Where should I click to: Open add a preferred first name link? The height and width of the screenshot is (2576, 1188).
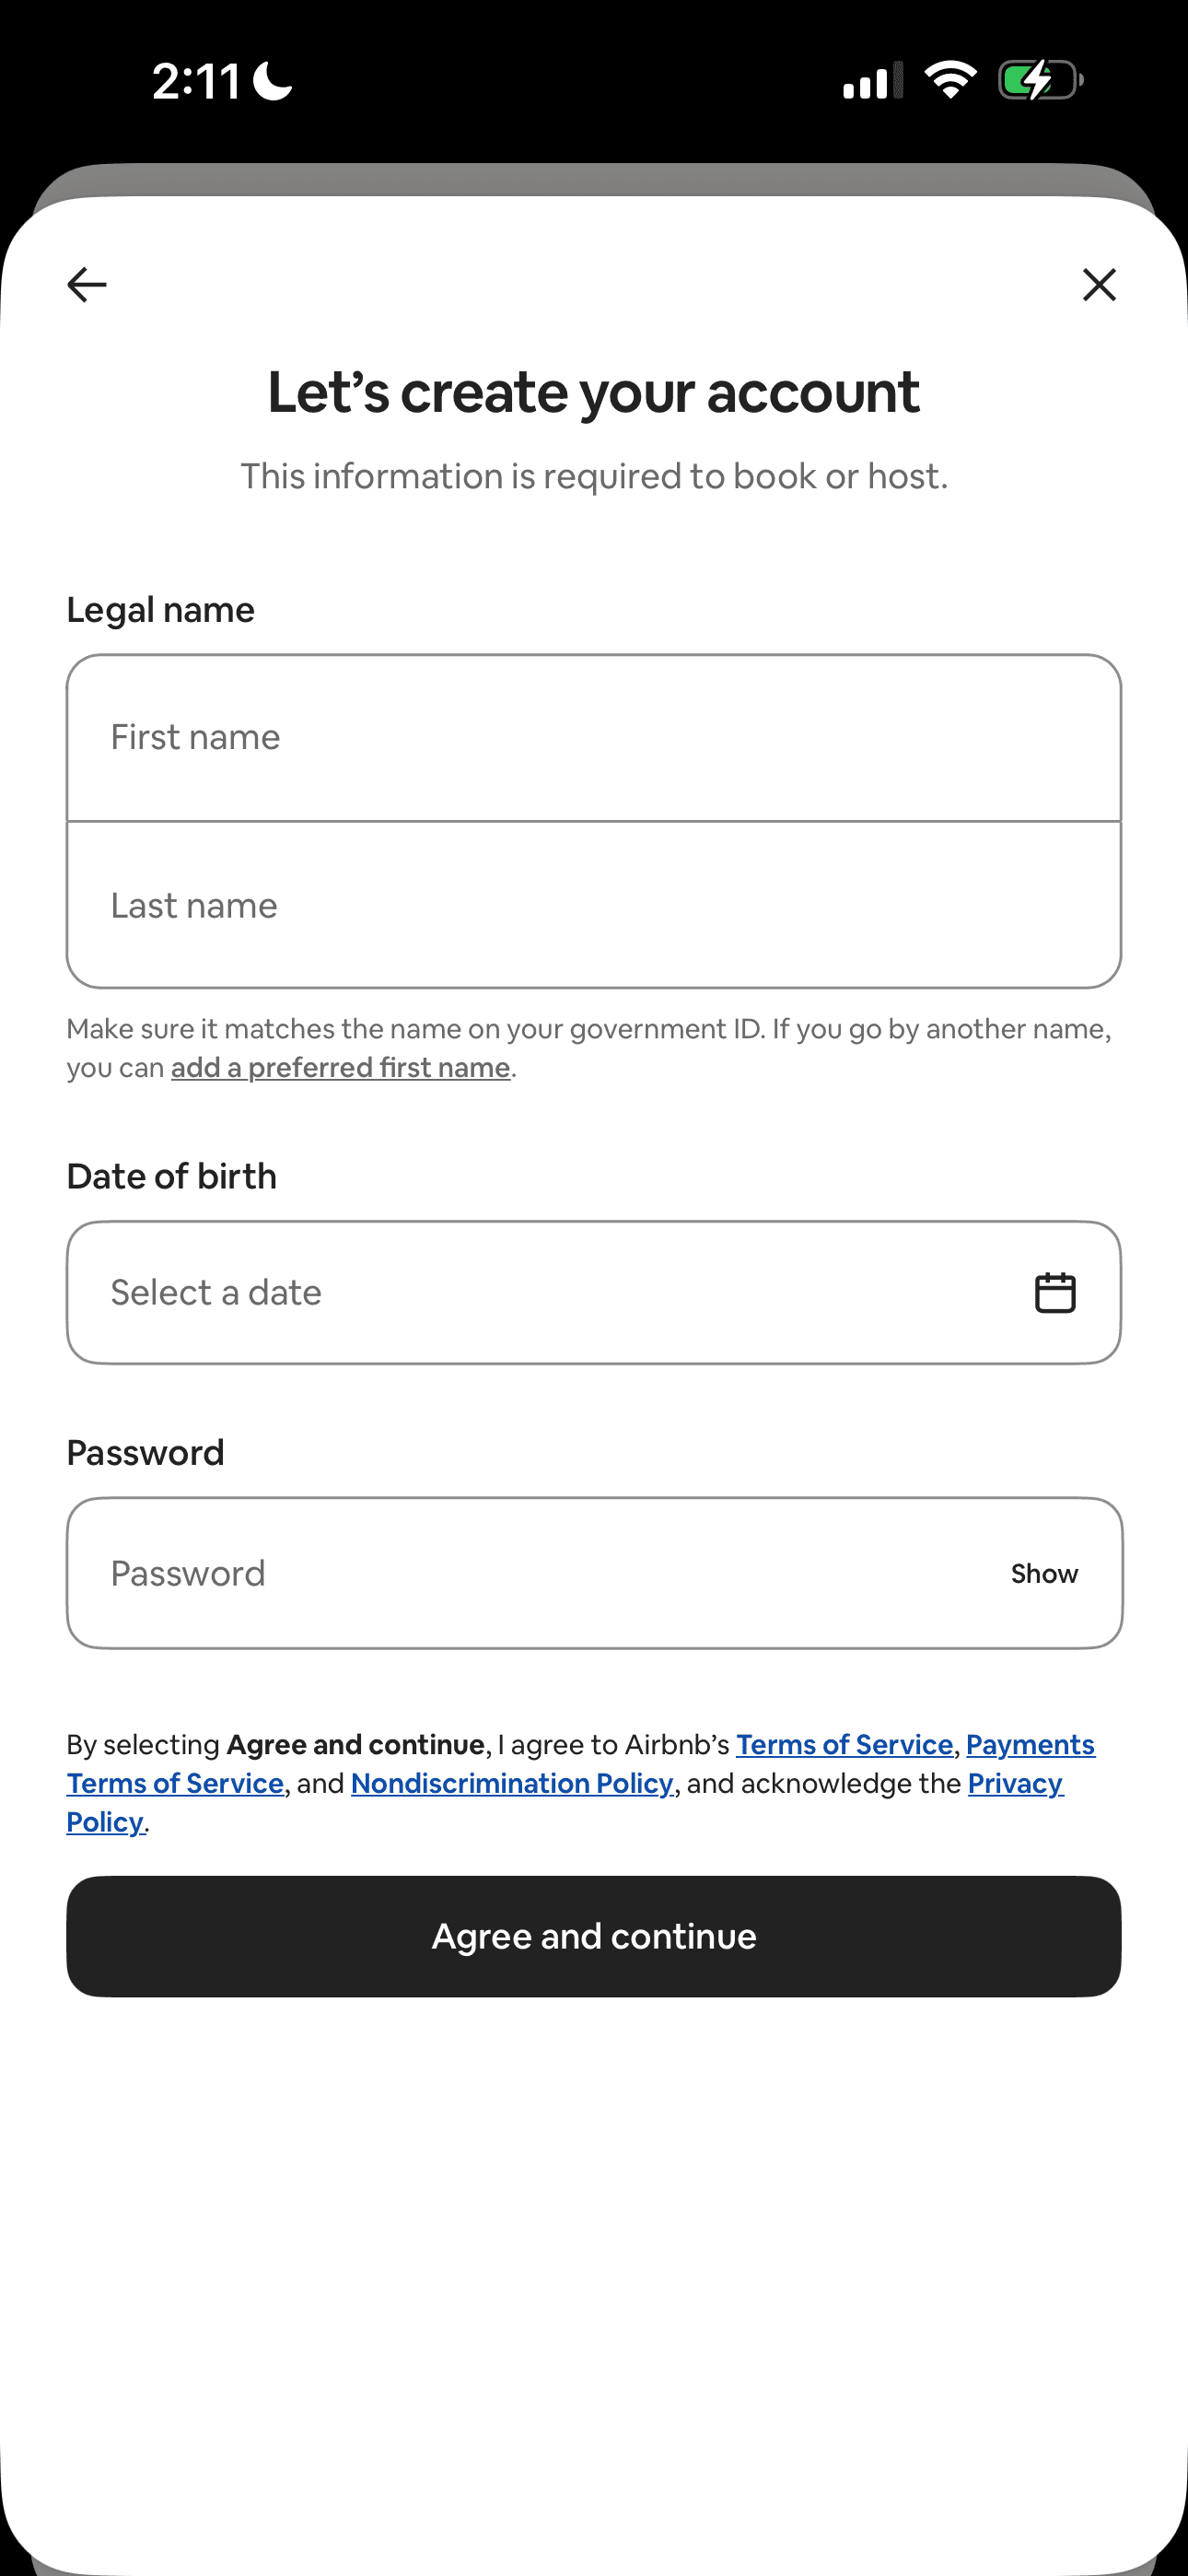click(340, 1067)
